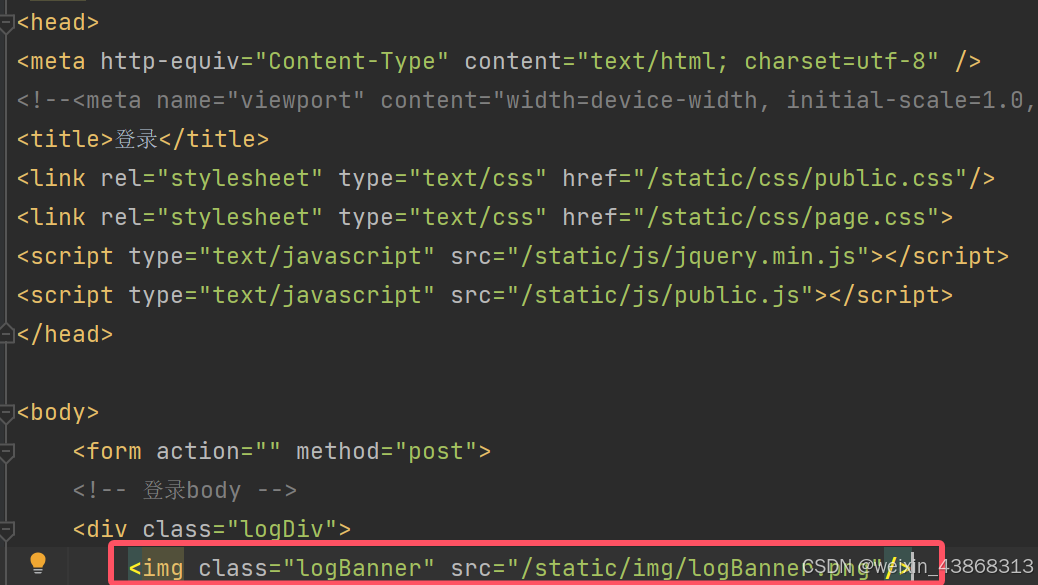Fold the <body> tag block

coord(7,414)
